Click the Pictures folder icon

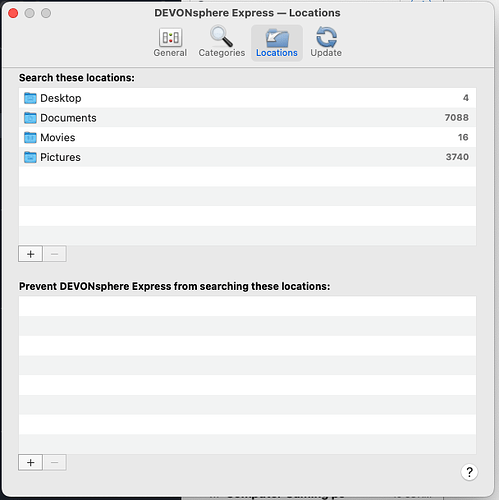(x=30, y=157)
